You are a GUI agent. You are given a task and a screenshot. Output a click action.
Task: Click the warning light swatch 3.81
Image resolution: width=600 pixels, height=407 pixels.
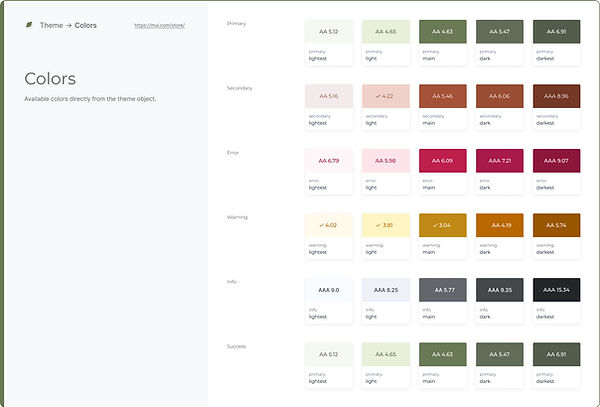pos(386,225)
